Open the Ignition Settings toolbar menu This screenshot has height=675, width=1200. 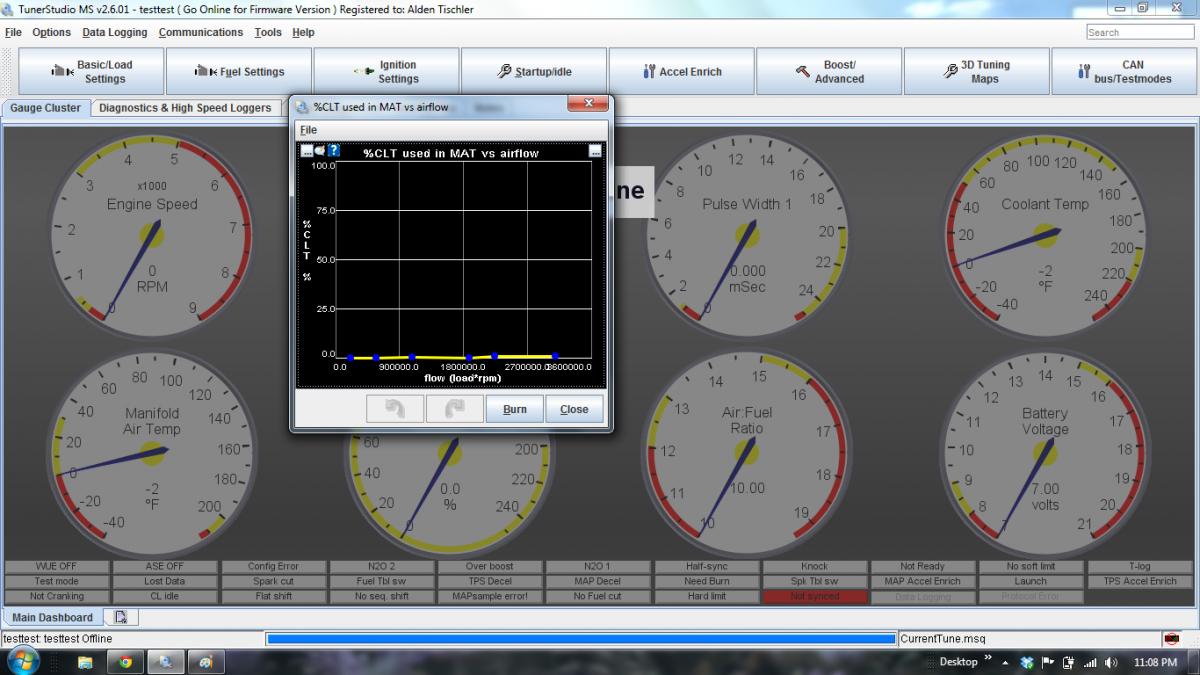(x=386, y=72)
